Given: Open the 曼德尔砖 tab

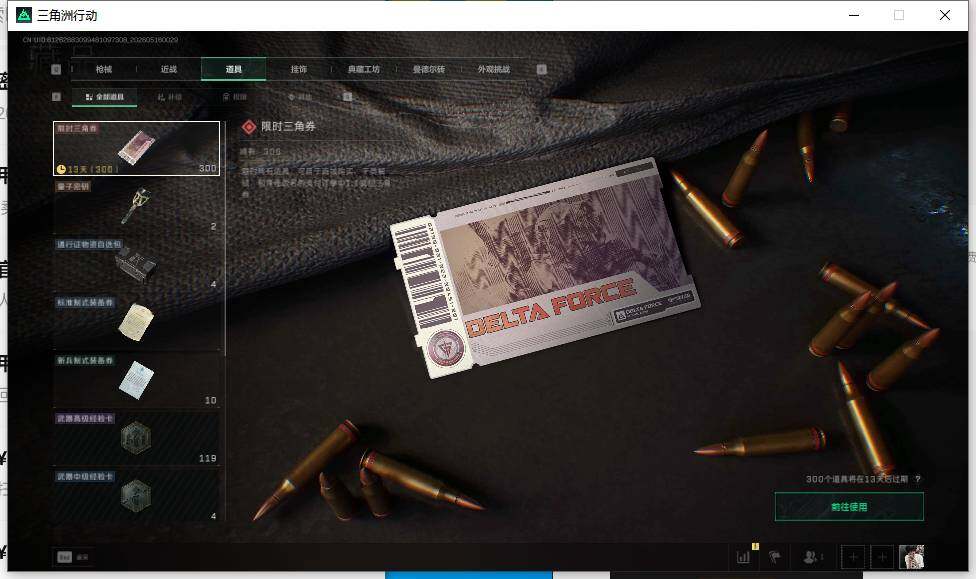Looking at the screenshot, I should tap(429, 69).
